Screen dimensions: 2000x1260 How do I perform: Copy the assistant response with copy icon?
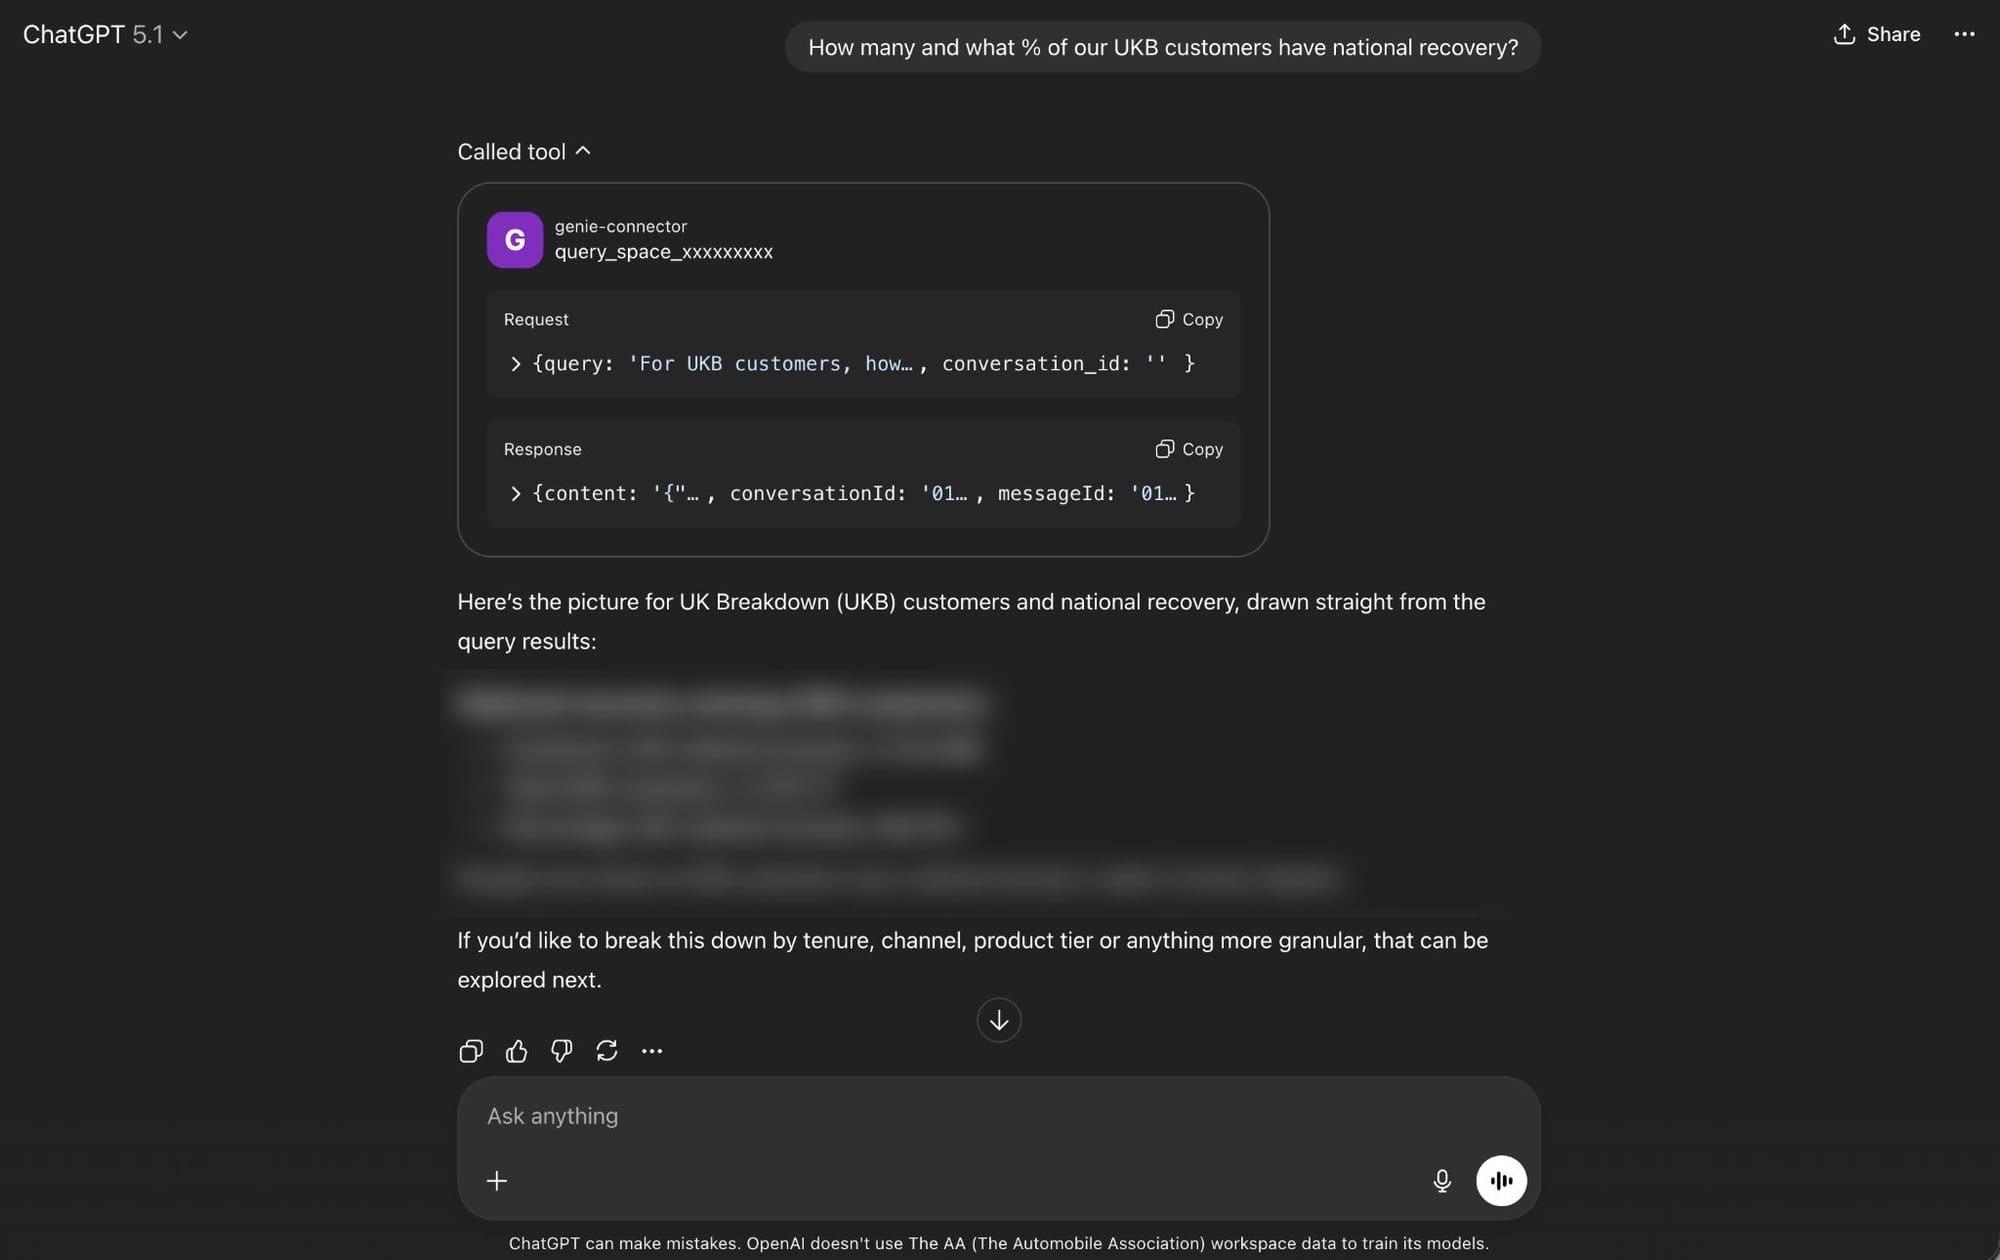coord(471,1051)
